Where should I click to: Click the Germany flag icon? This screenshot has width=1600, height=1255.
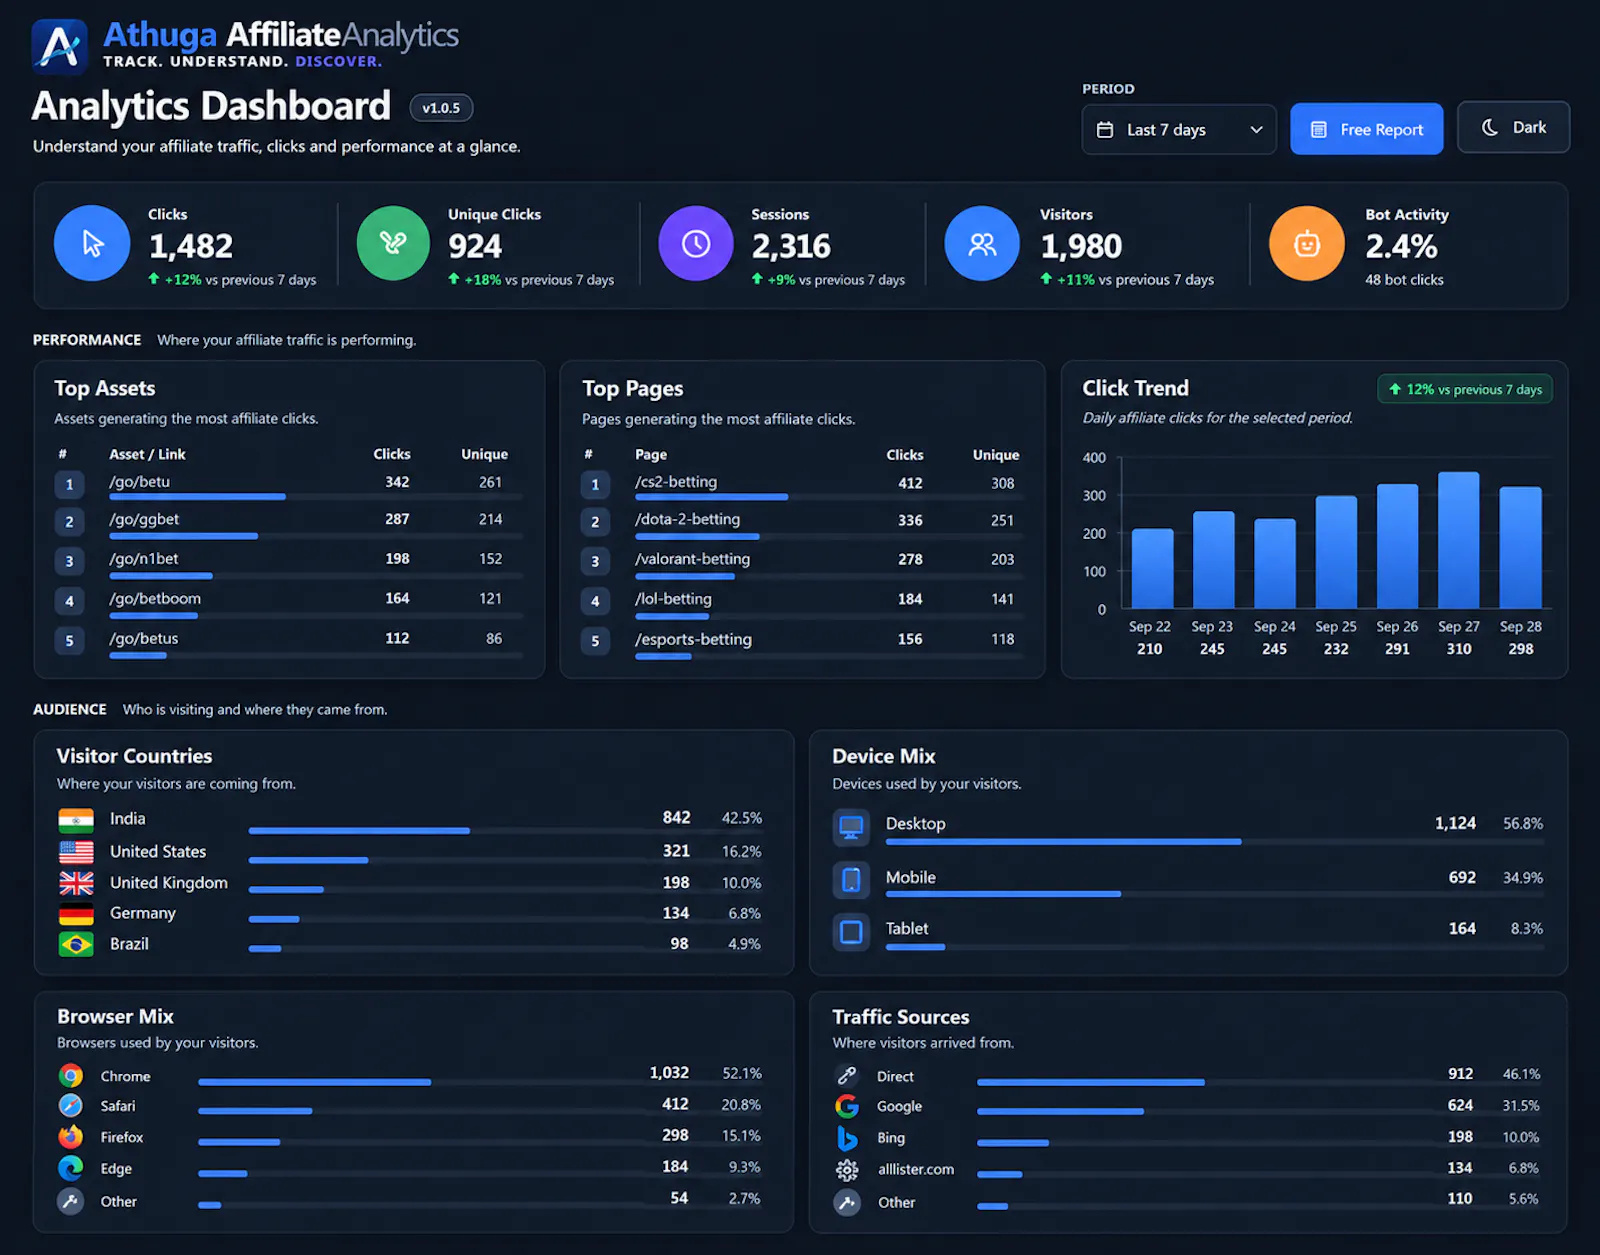[76, 913]
